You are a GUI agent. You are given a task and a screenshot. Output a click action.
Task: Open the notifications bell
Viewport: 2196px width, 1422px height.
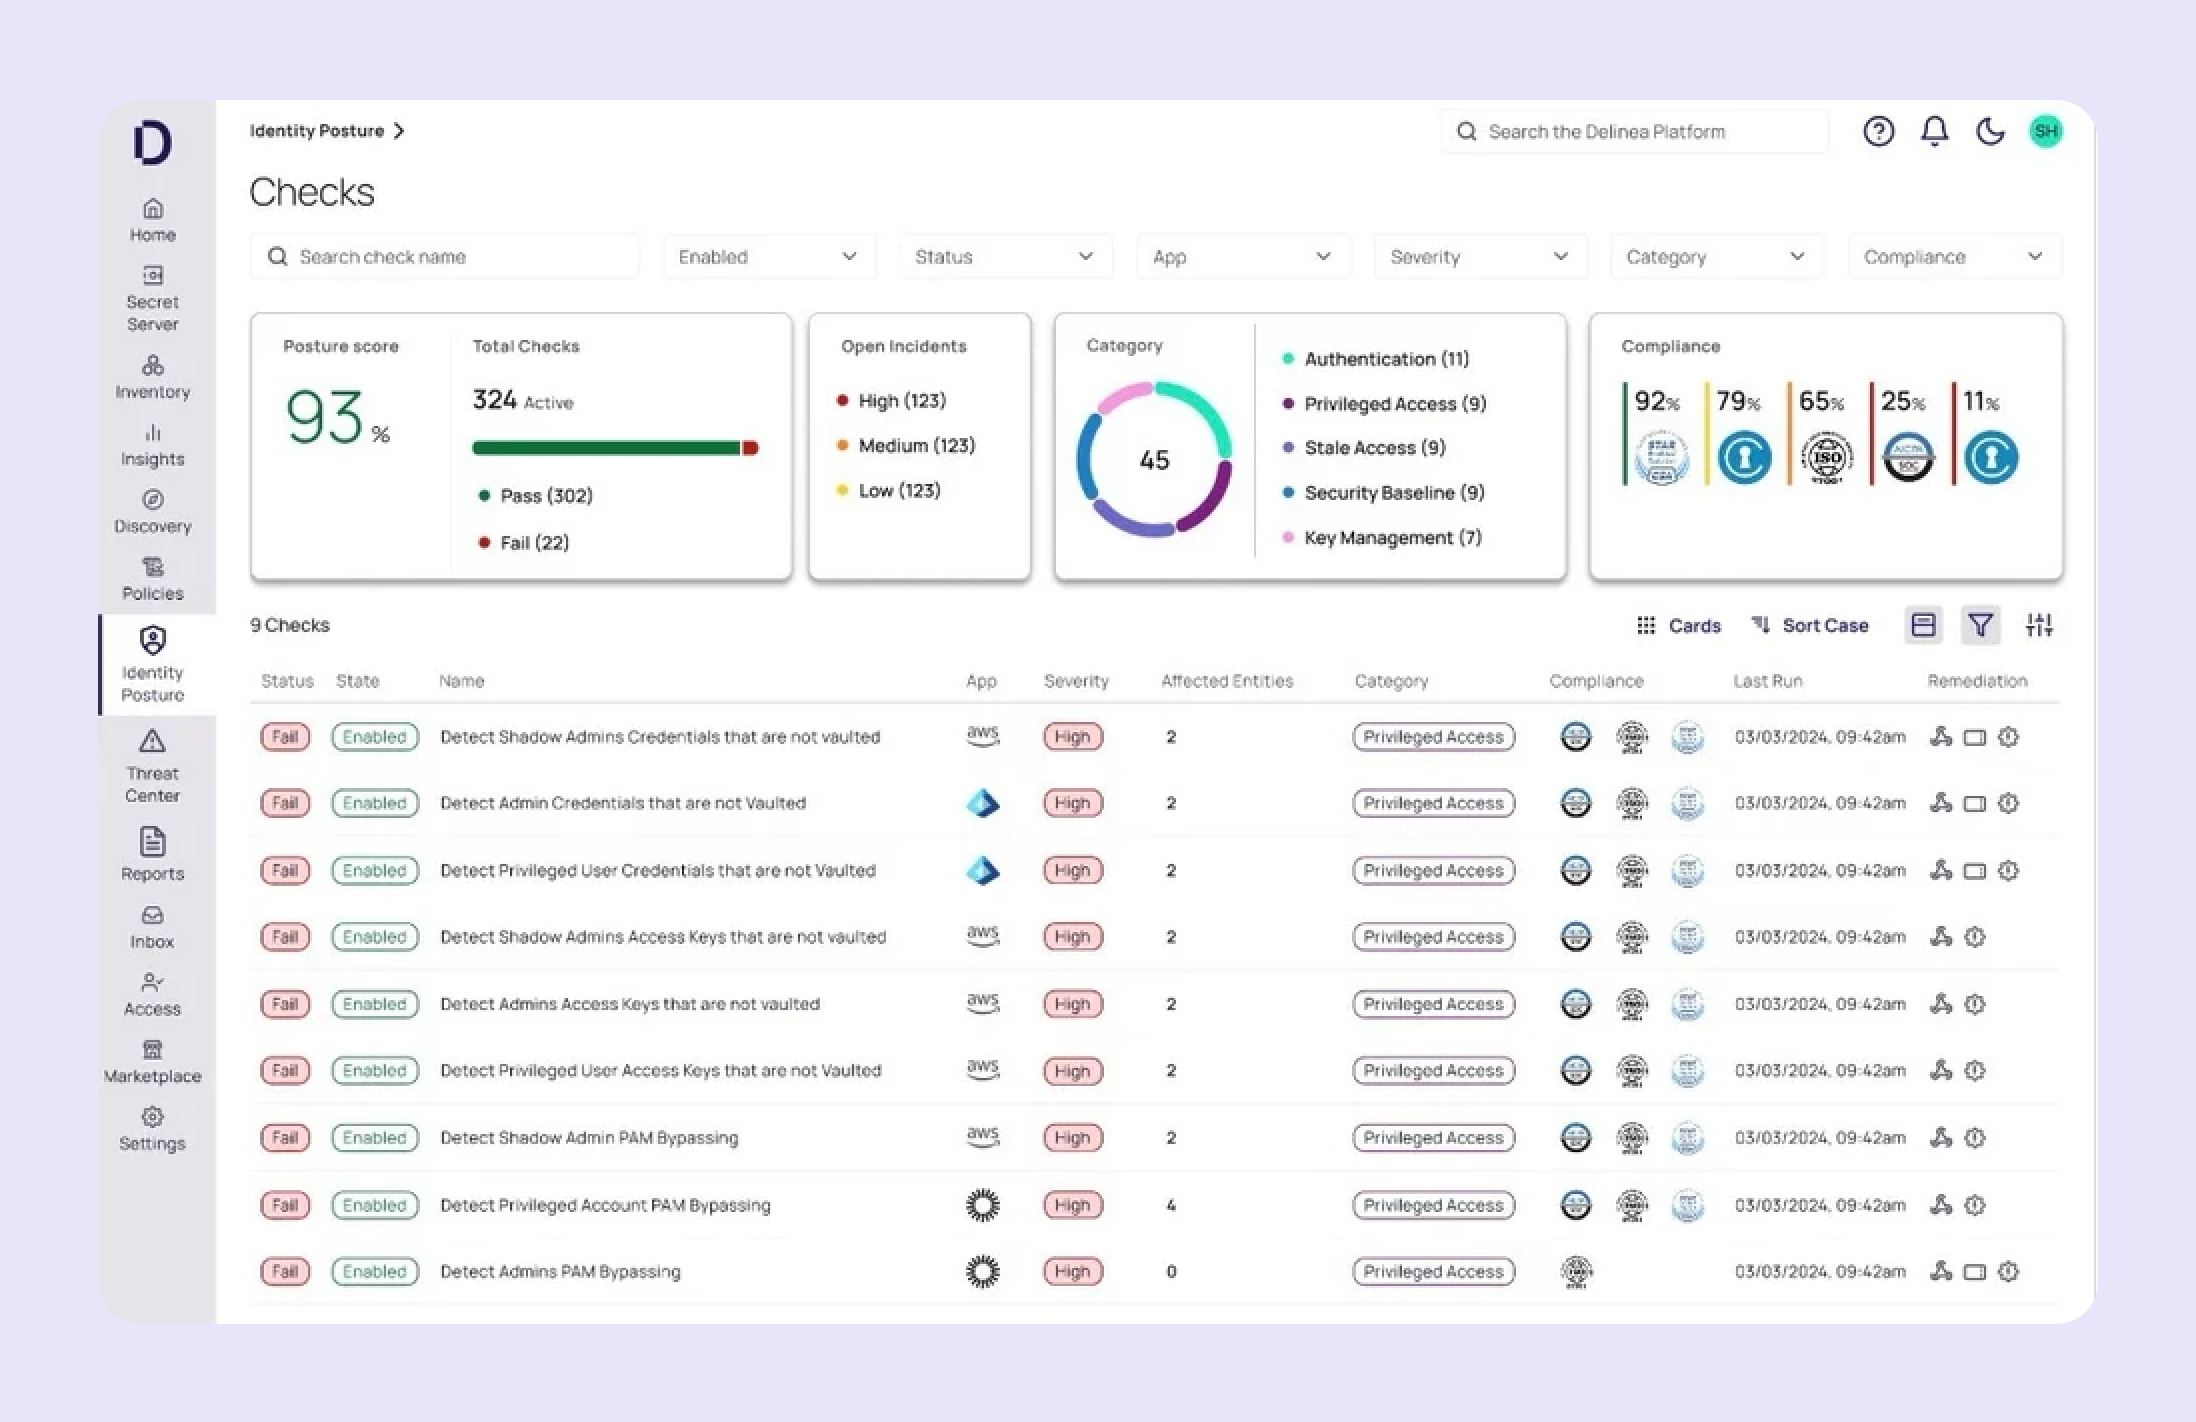1934,131
